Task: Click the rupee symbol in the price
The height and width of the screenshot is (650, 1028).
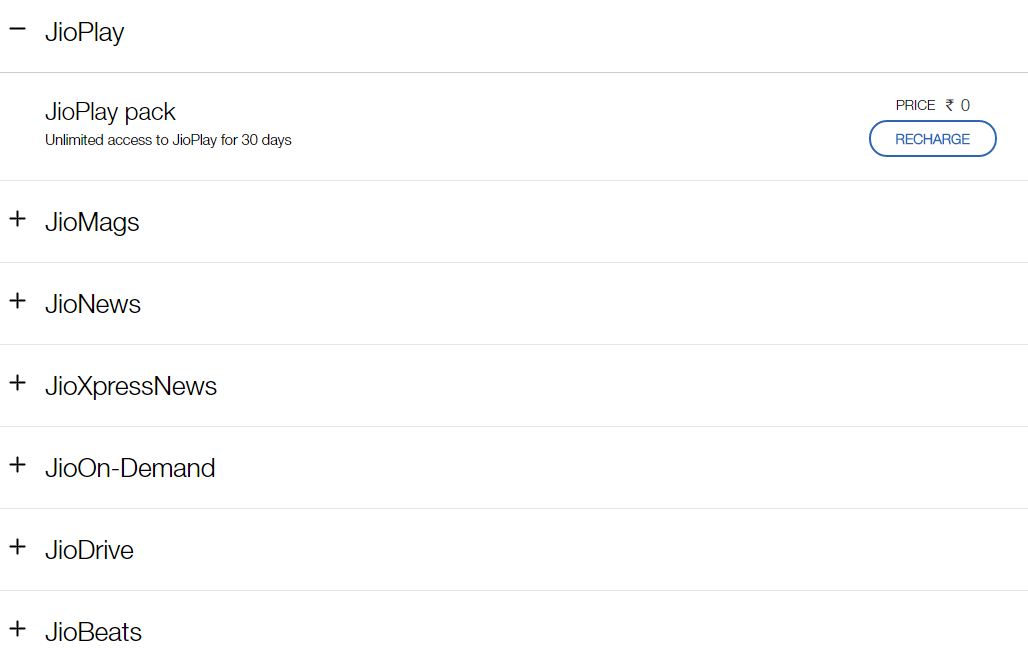Action: pyautogui.click(x=950, y=105)
